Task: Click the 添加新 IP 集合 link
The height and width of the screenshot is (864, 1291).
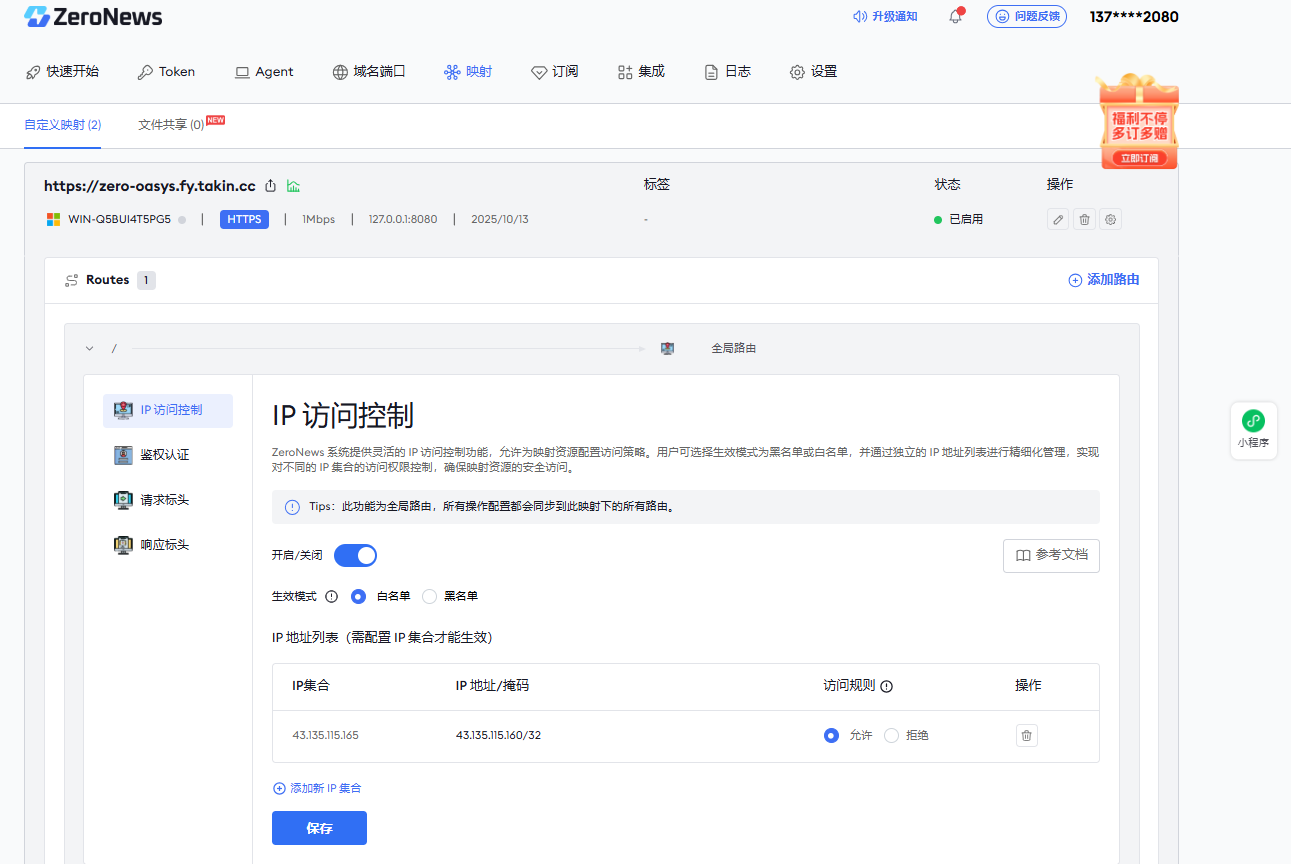Action: [x=317, y=788]
